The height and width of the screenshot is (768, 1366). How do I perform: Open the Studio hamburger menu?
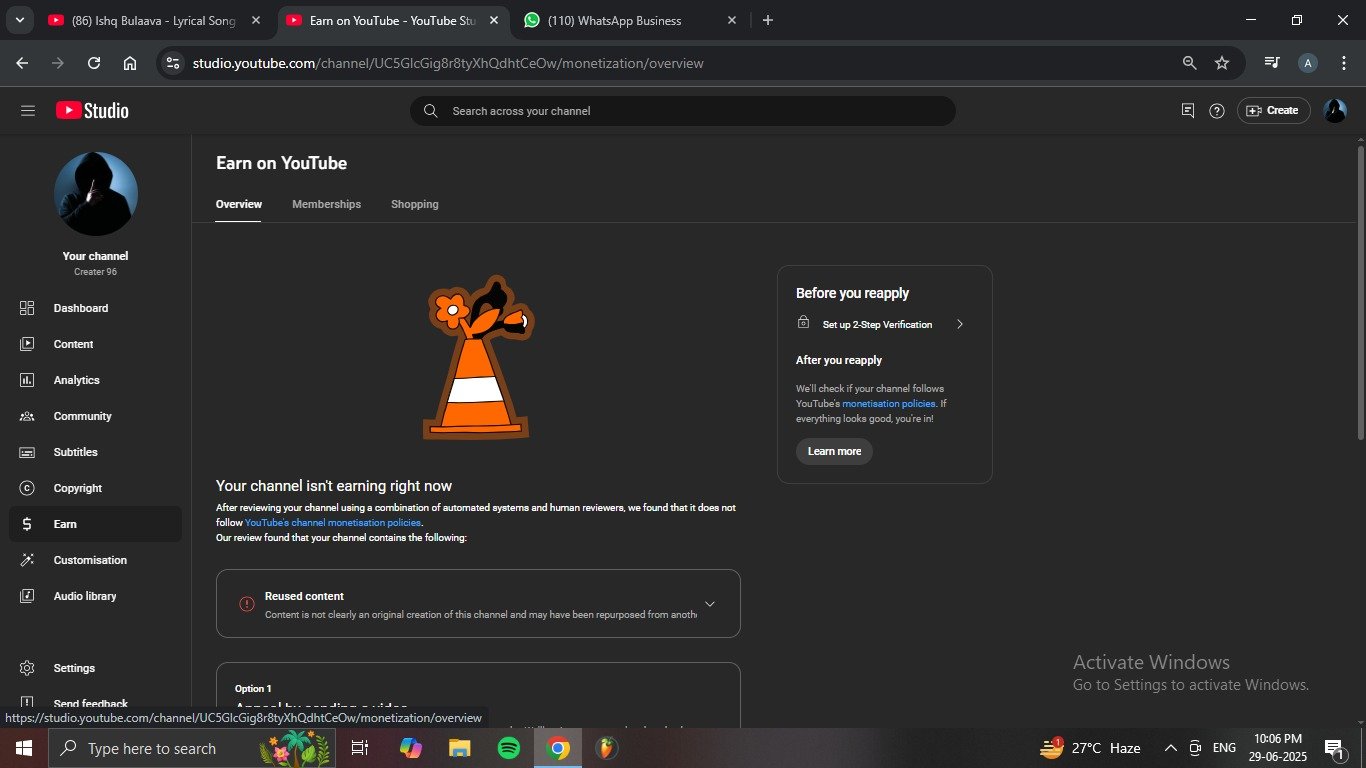pyautogui.click(x=28, y=111)
